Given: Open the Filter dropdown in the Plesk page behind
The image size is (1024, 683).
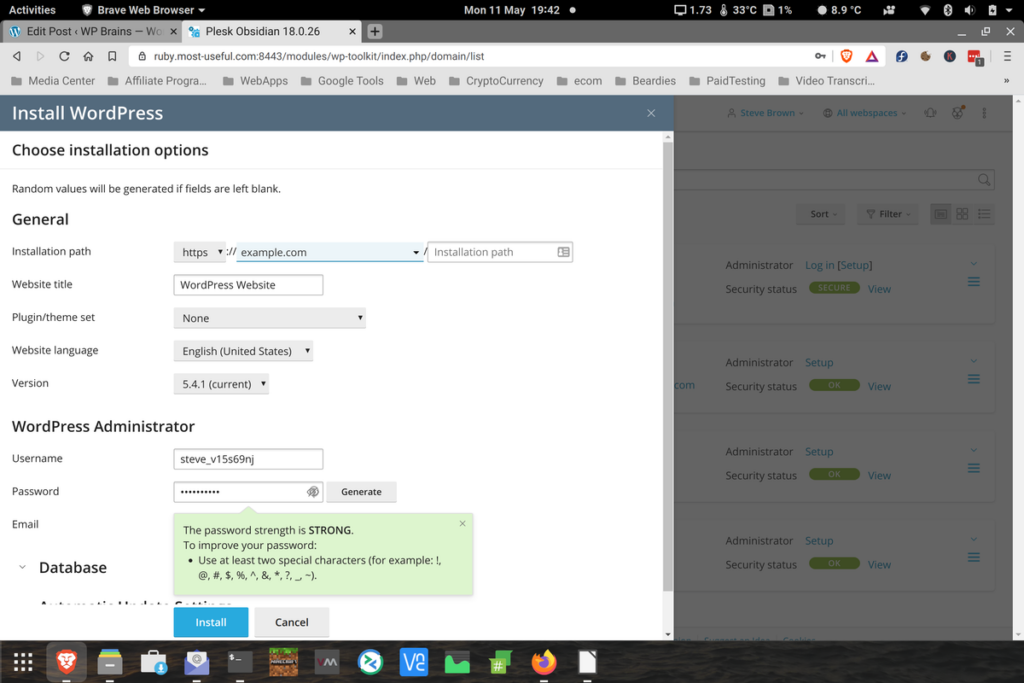Looking at the screenshot, I should pos(888,214).
